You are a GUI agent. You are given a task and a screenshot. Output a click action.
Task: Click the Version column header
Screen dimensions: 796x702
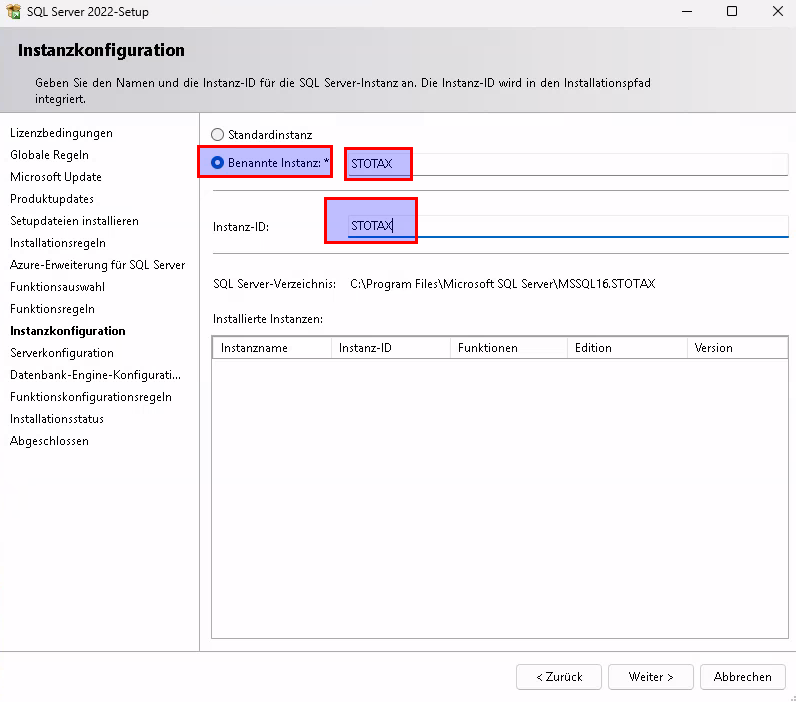coord(738,348)
